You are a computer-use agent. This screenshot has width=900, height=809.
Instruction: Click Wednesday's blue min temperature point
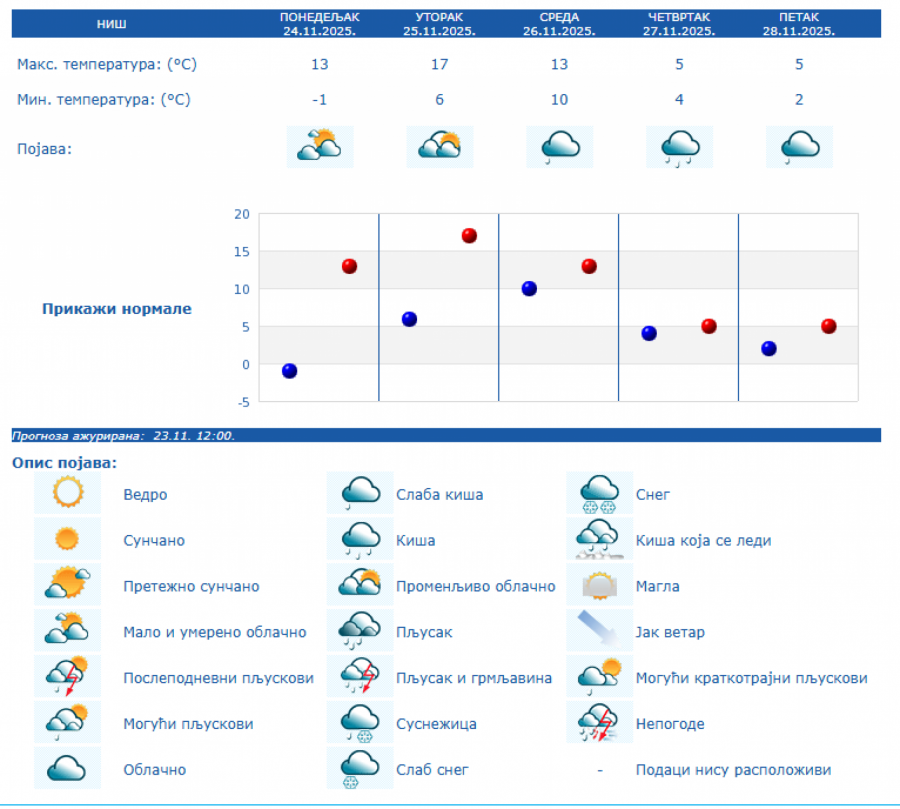coord(529,289)
